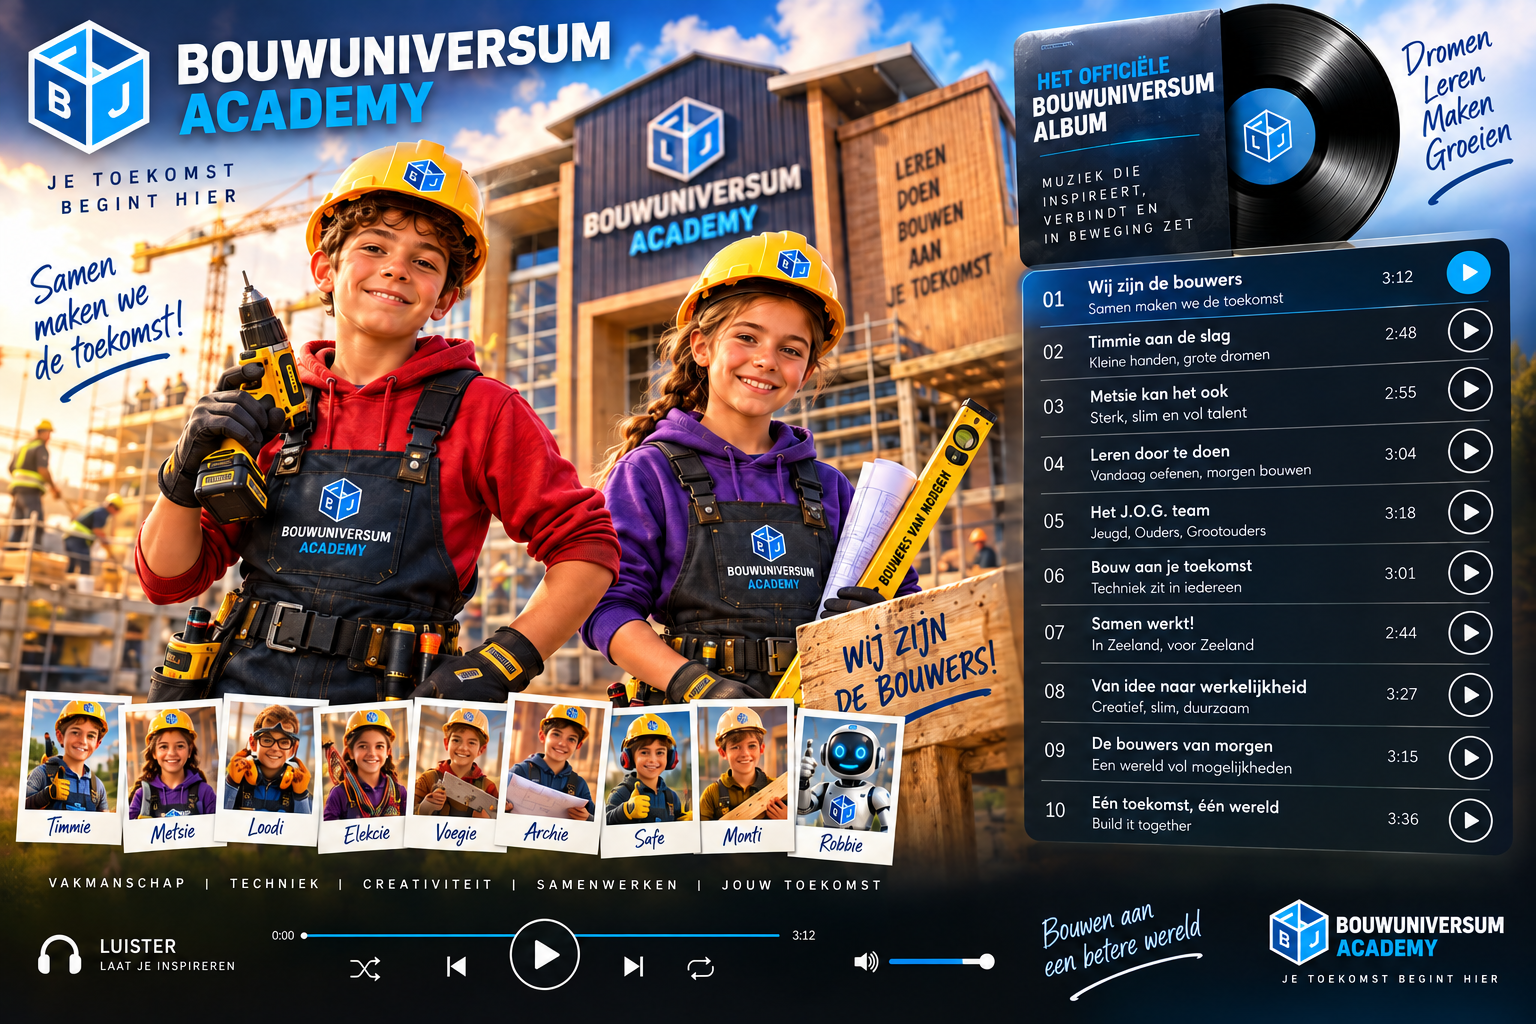The height and width of the screenshot is (1024, 1536).
Task: Click track title 'Het J.O.G. team'
Action: [x=1150, y=511]
